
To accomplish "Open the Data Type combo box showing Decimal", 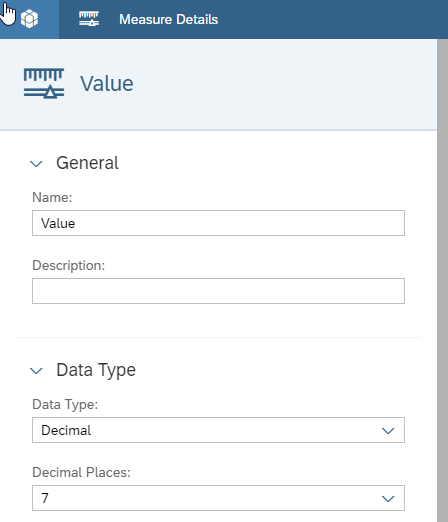I will (x=218, y=430).
